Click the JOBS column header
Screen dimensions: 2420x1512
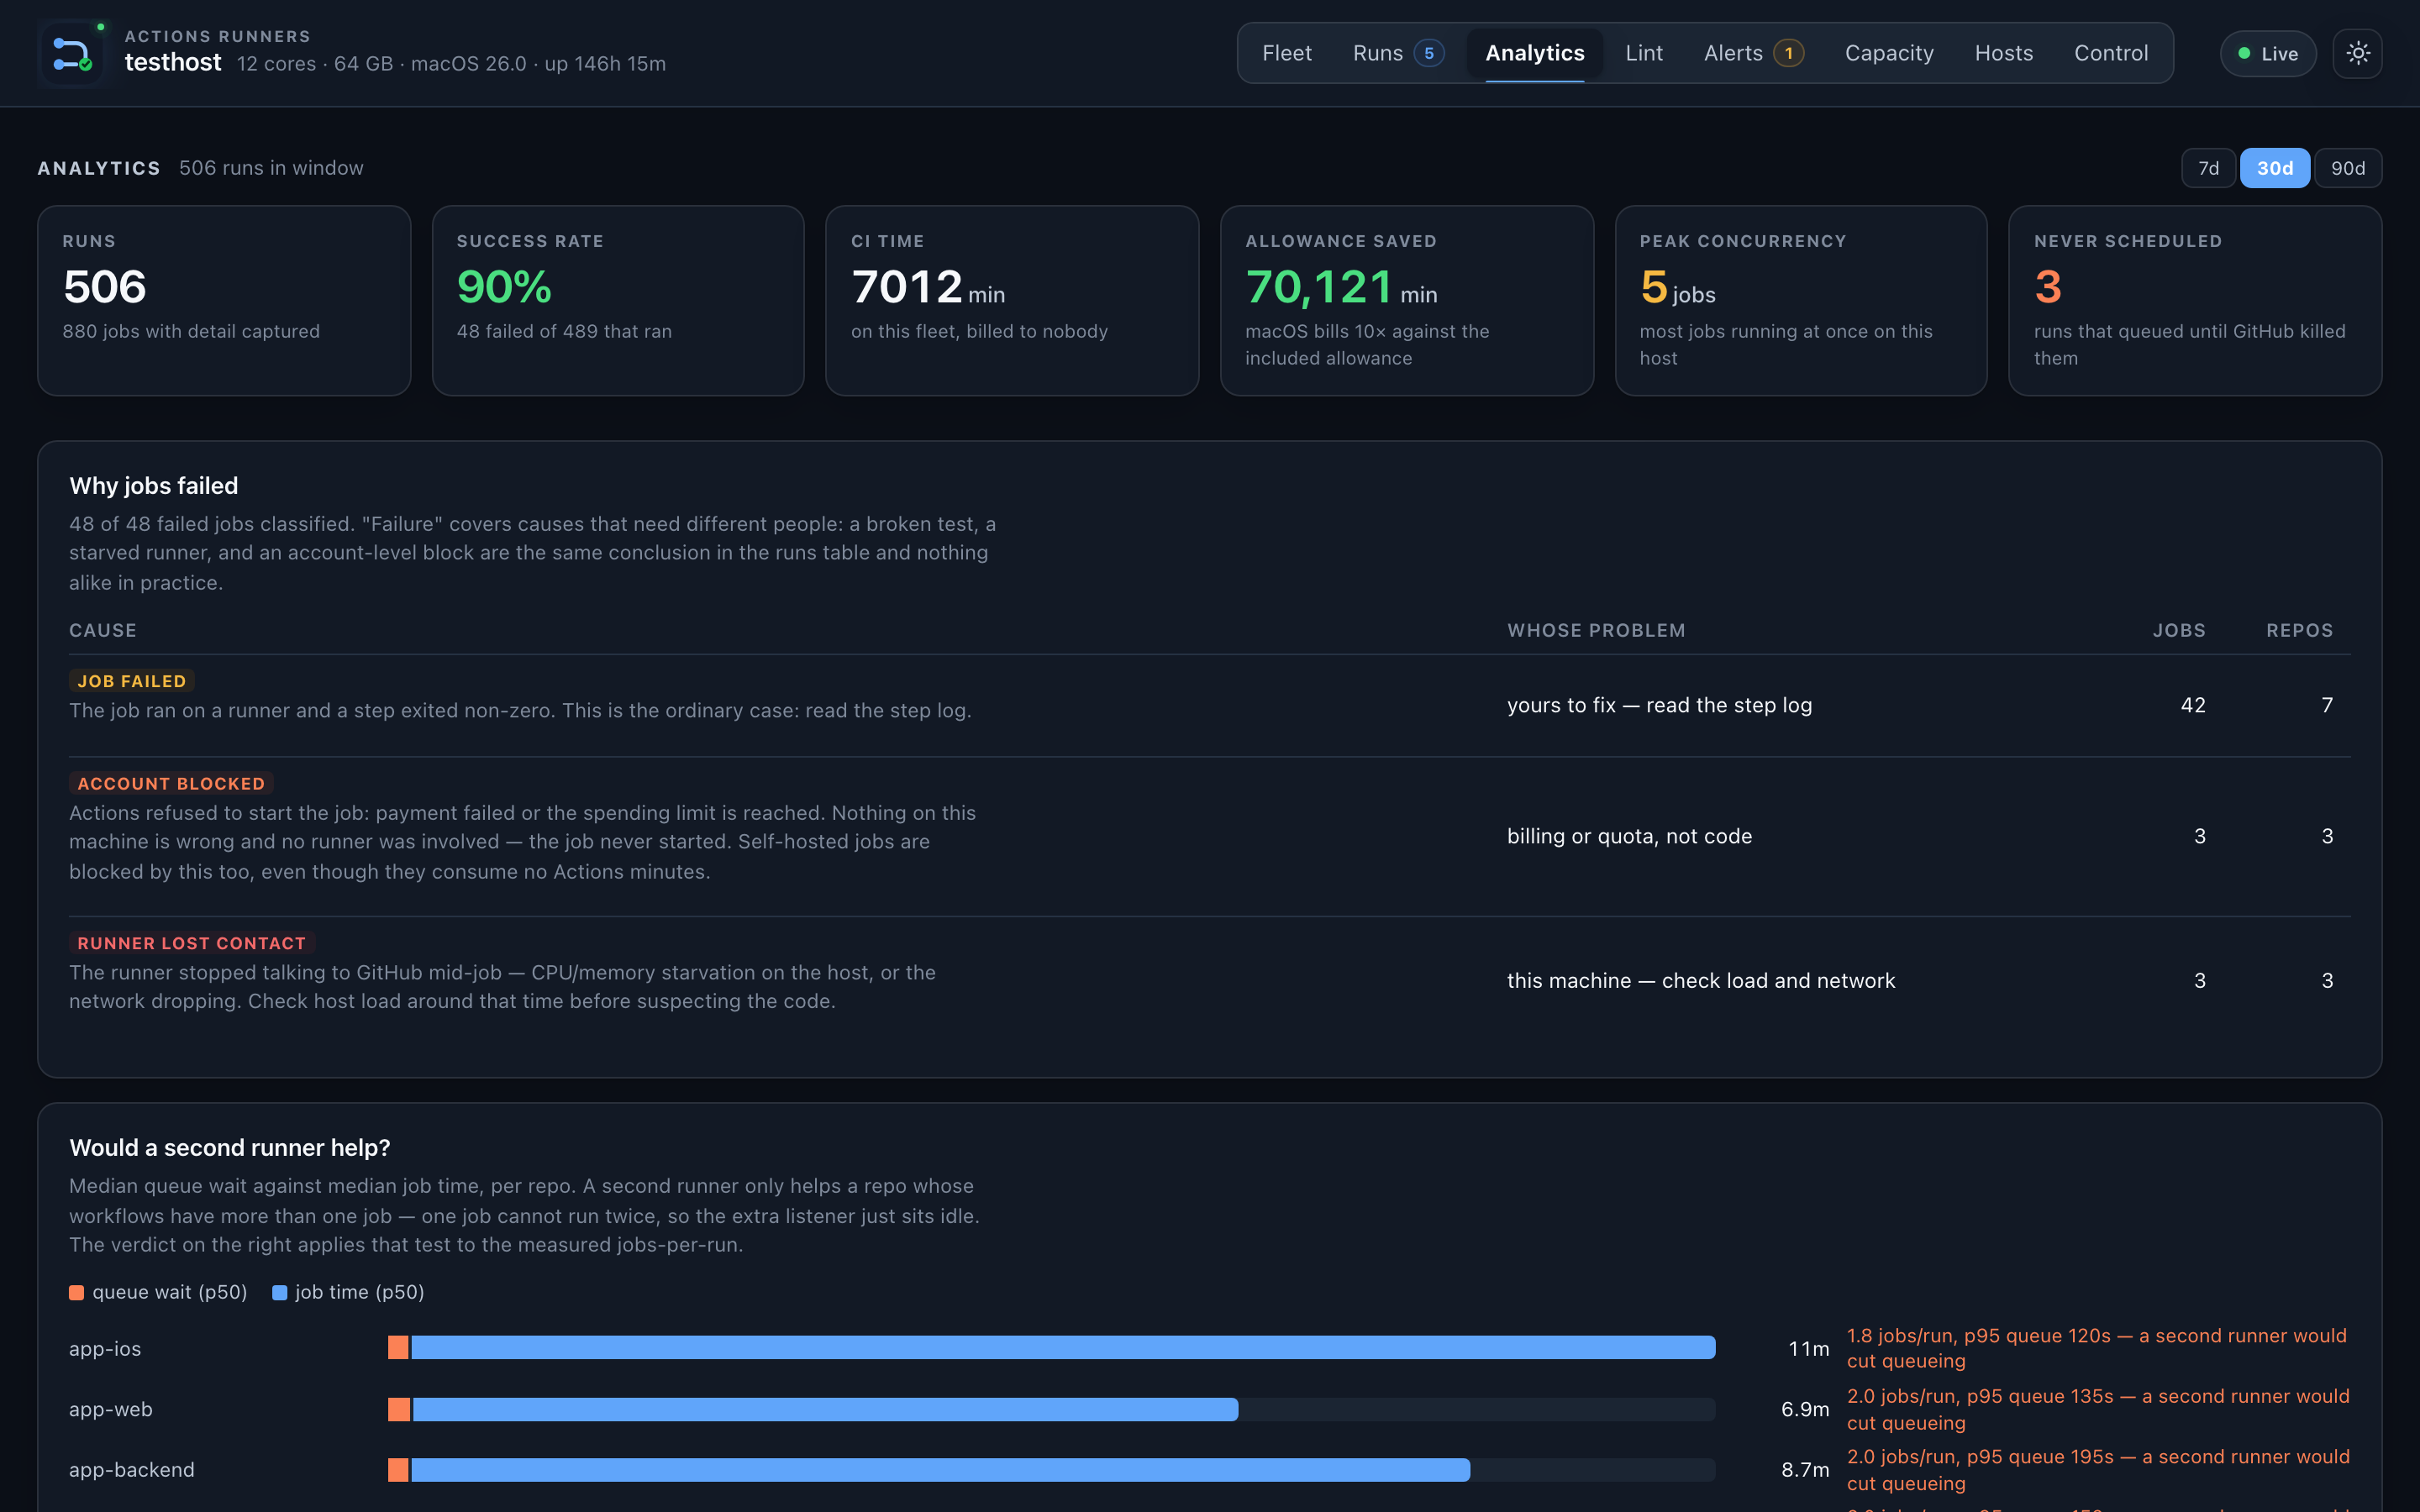coord(2178,630)
